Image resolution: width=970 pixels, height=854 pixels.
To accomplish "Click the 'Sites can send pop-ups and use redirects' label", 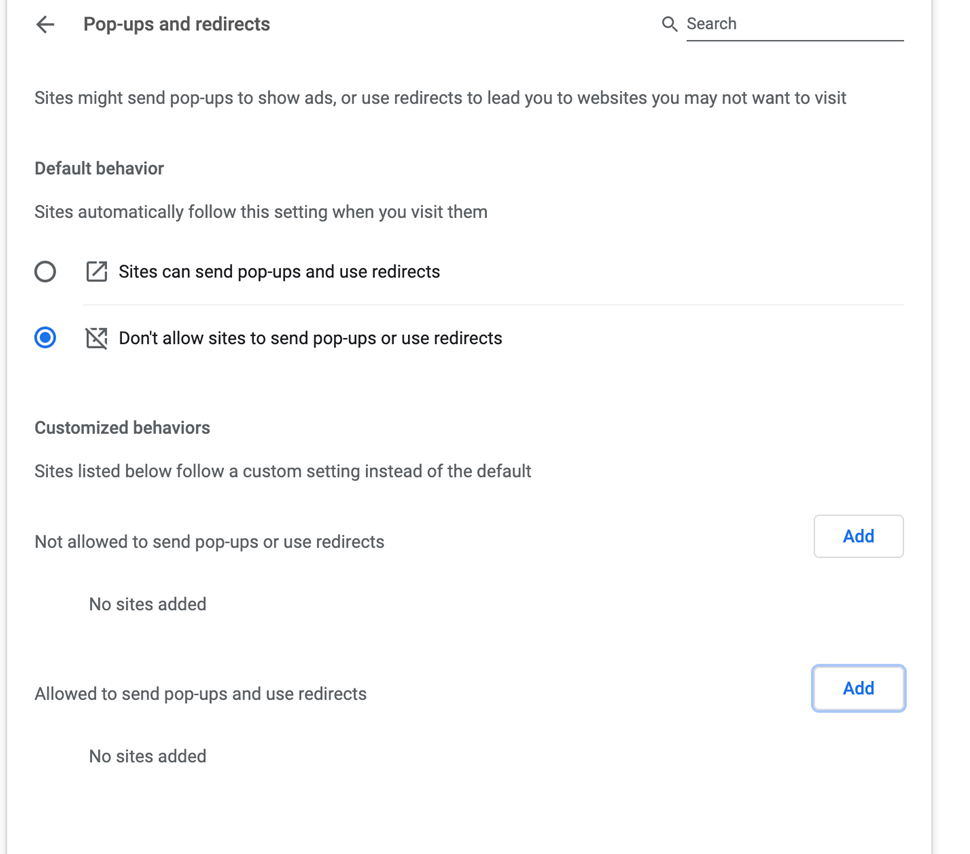I will point(279,272).
